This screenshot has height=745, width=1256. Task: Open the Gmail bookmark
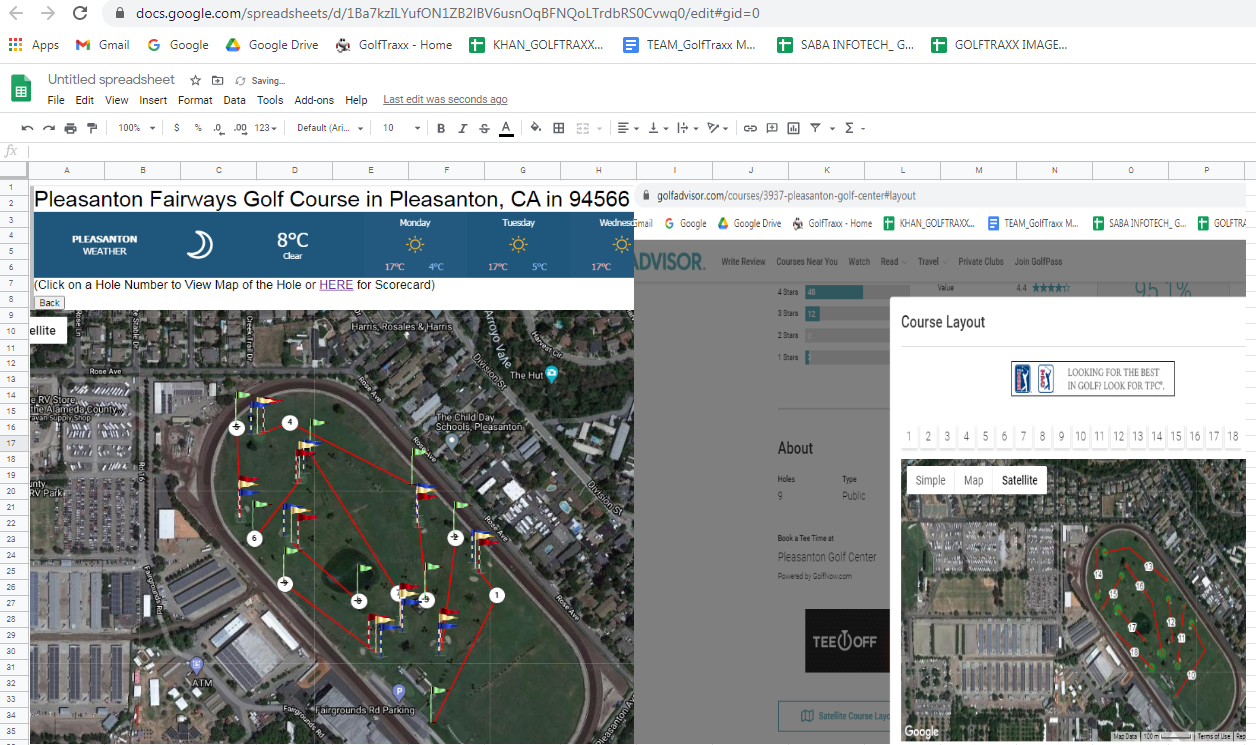click(x=103, y=45)
